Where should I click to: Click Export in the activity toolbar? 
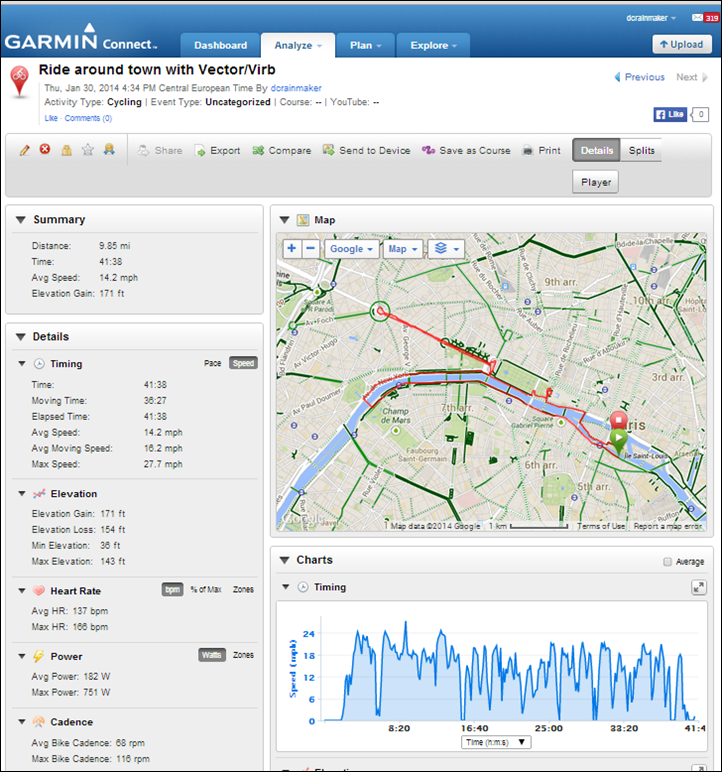tap(217, 151)
